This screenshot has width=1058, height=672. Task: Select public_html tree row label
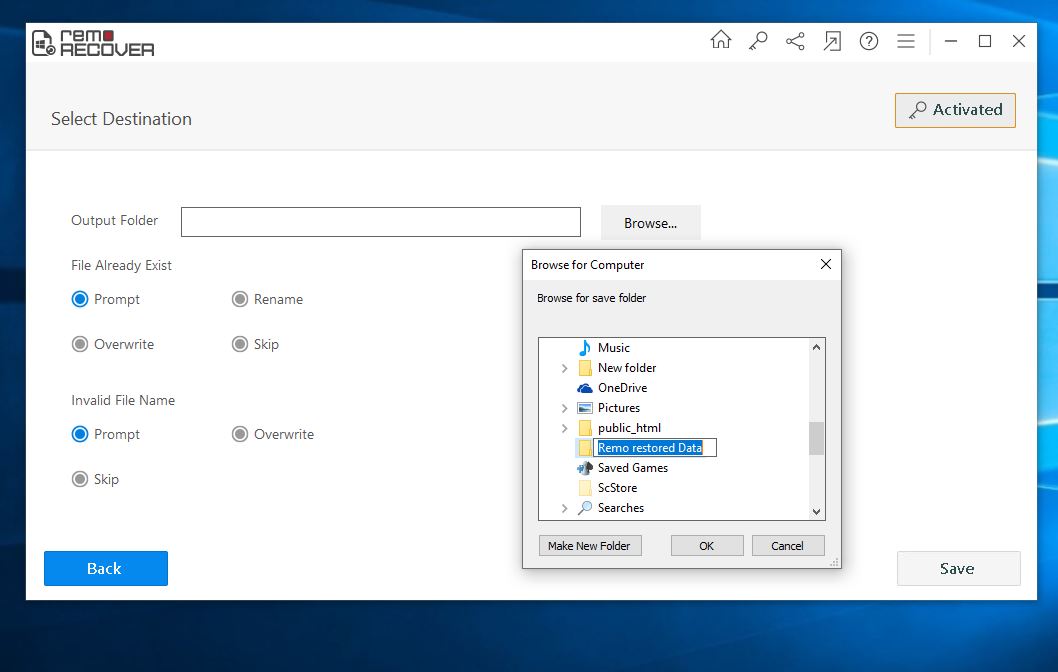629,428
